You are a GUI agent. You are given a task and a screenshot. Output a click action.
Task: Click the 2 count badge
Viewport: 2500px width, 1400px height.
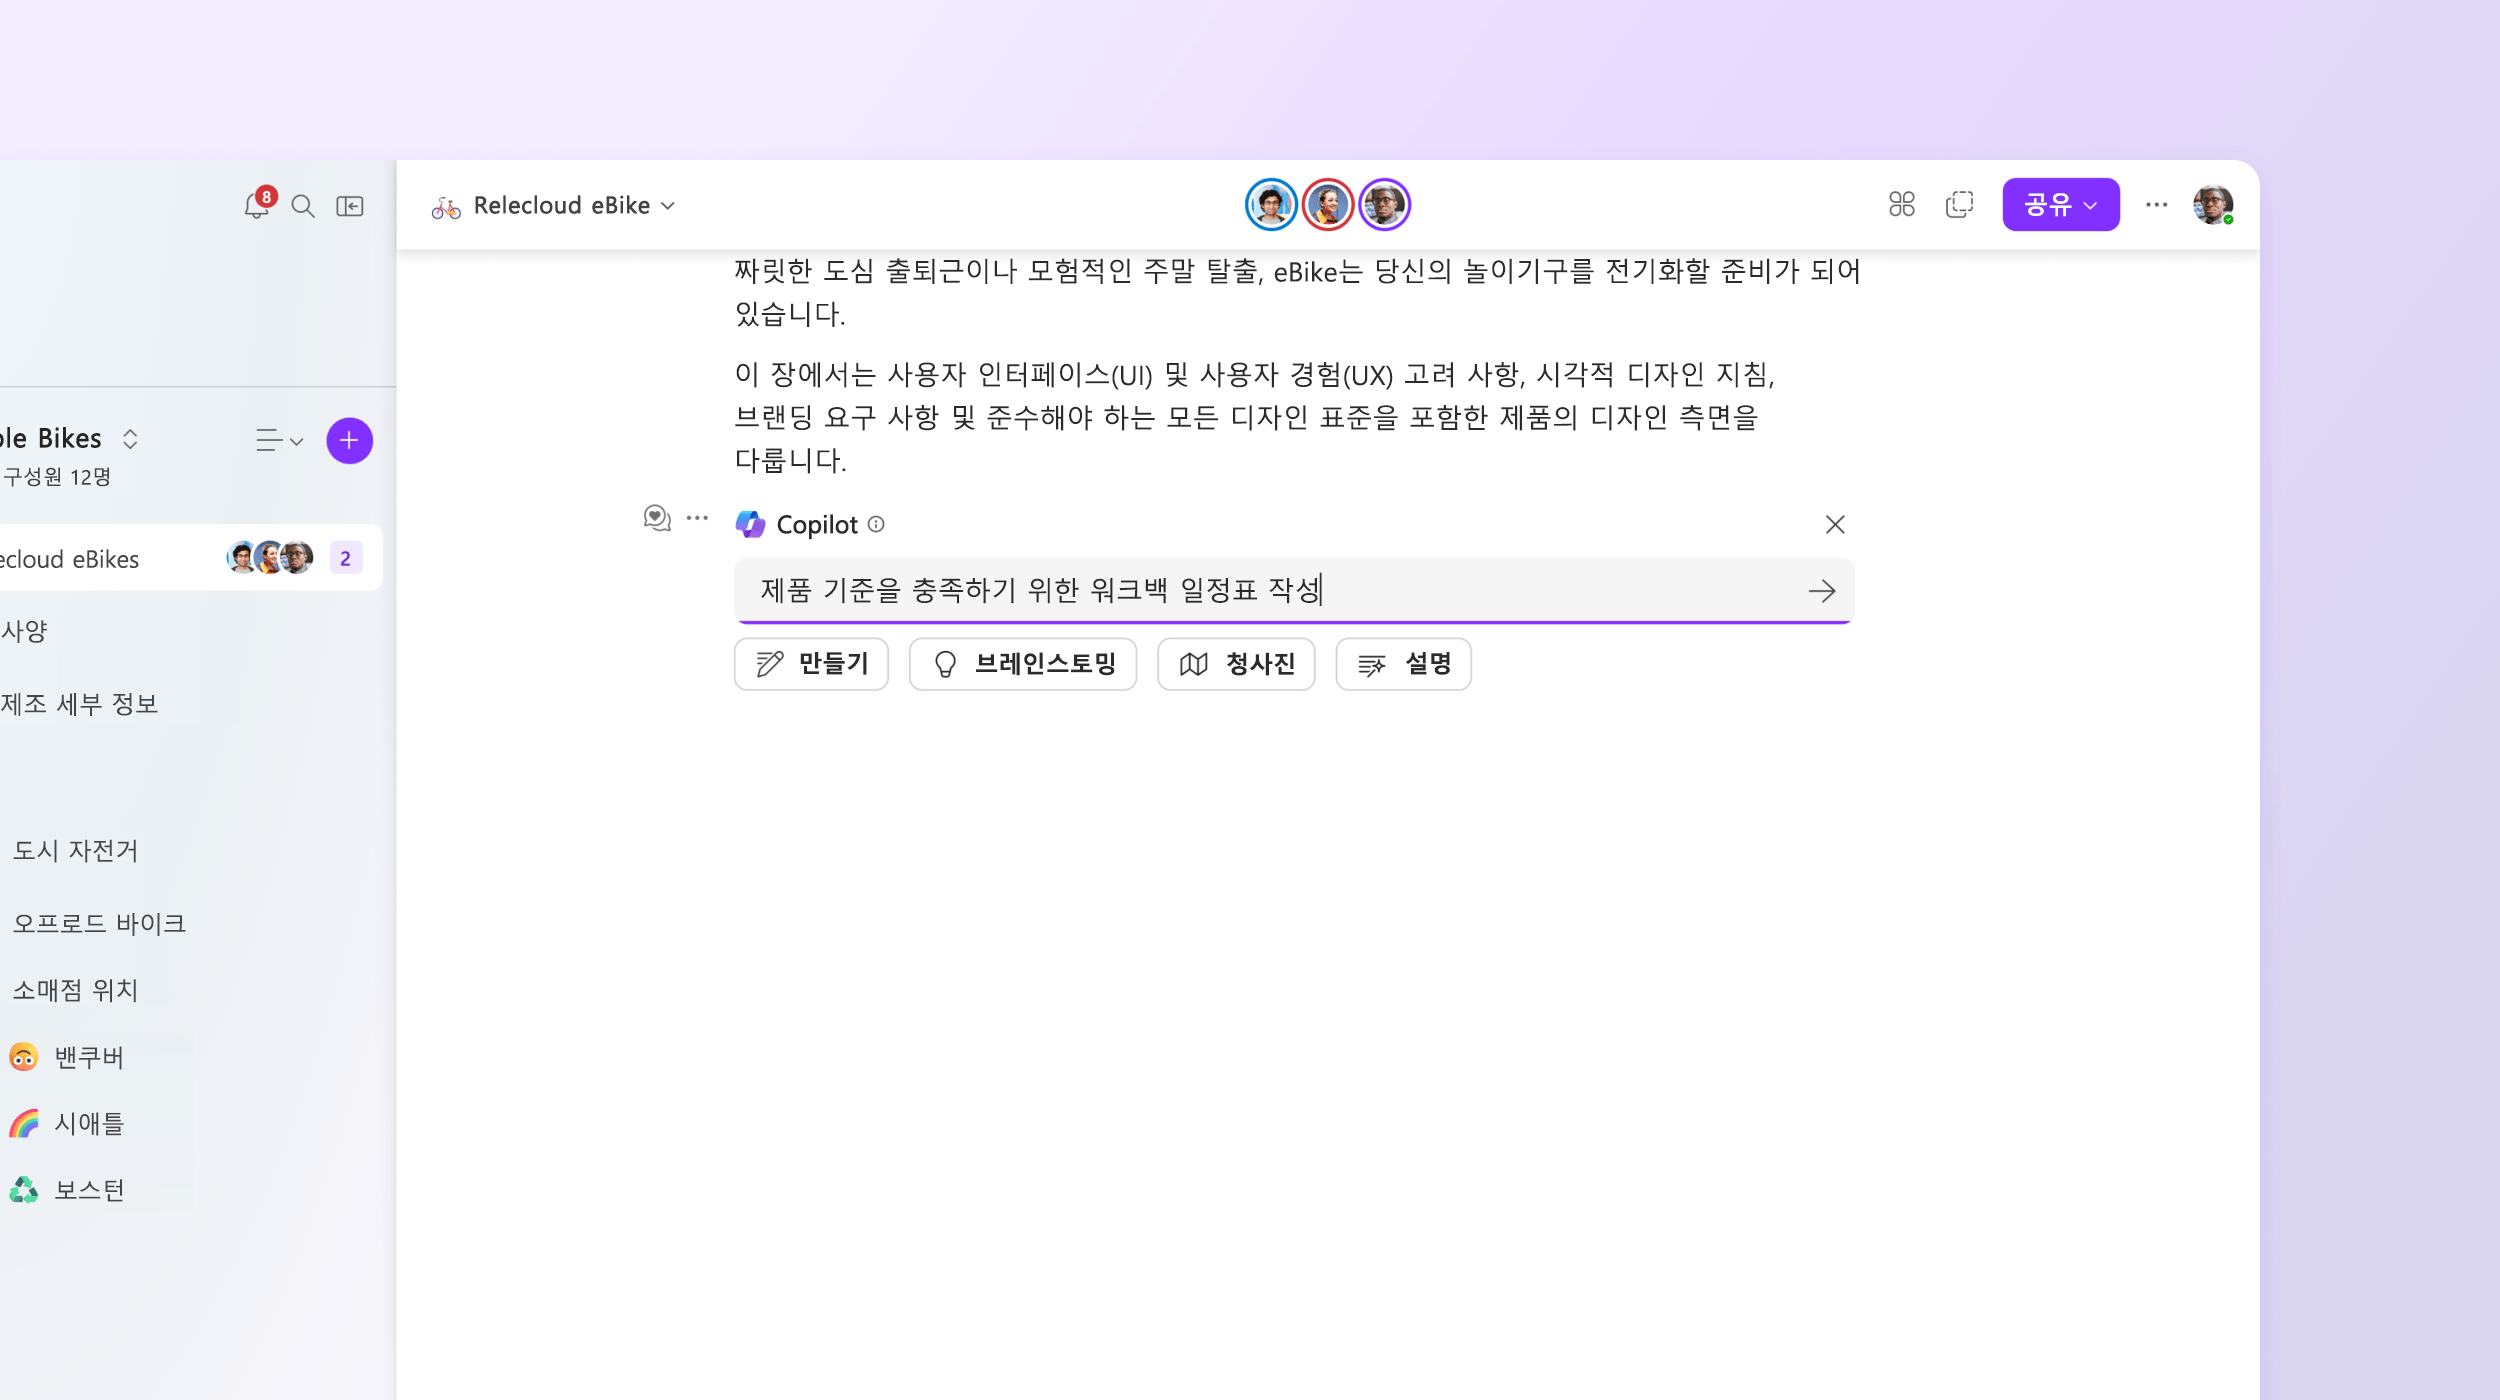[345, 558]
